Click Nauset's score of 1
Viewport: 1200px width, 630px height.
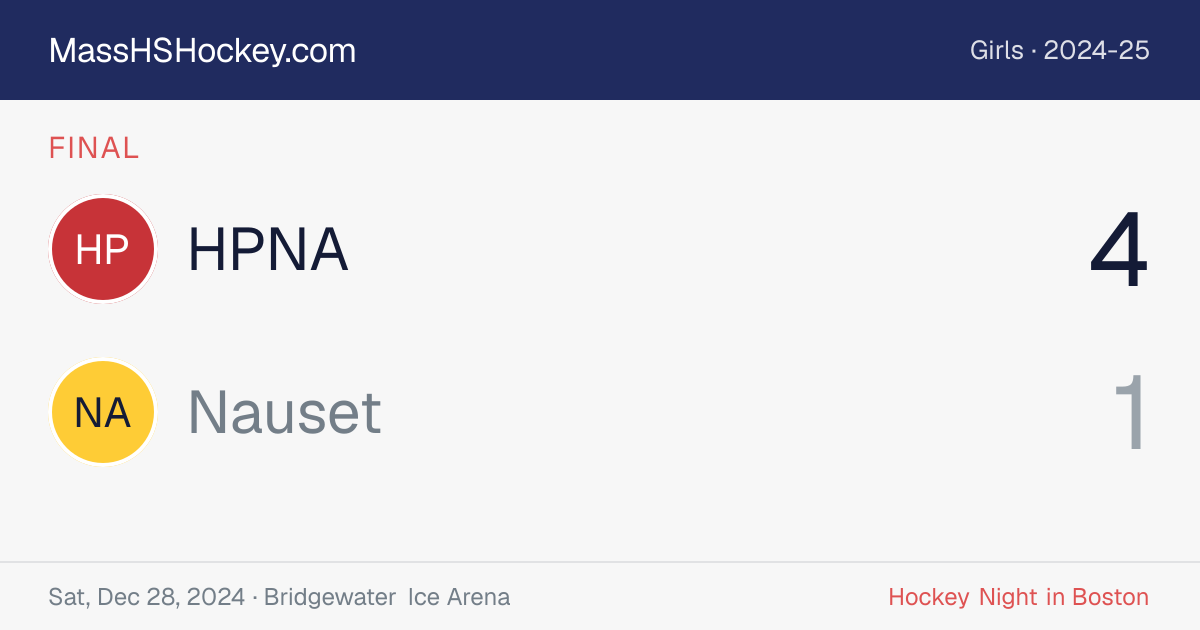tap(1131, 412)
